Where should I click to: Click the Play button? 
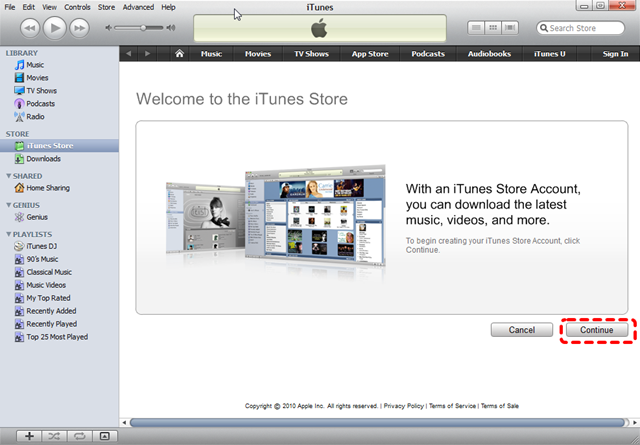pyautogui.click(x=54, y=28)
